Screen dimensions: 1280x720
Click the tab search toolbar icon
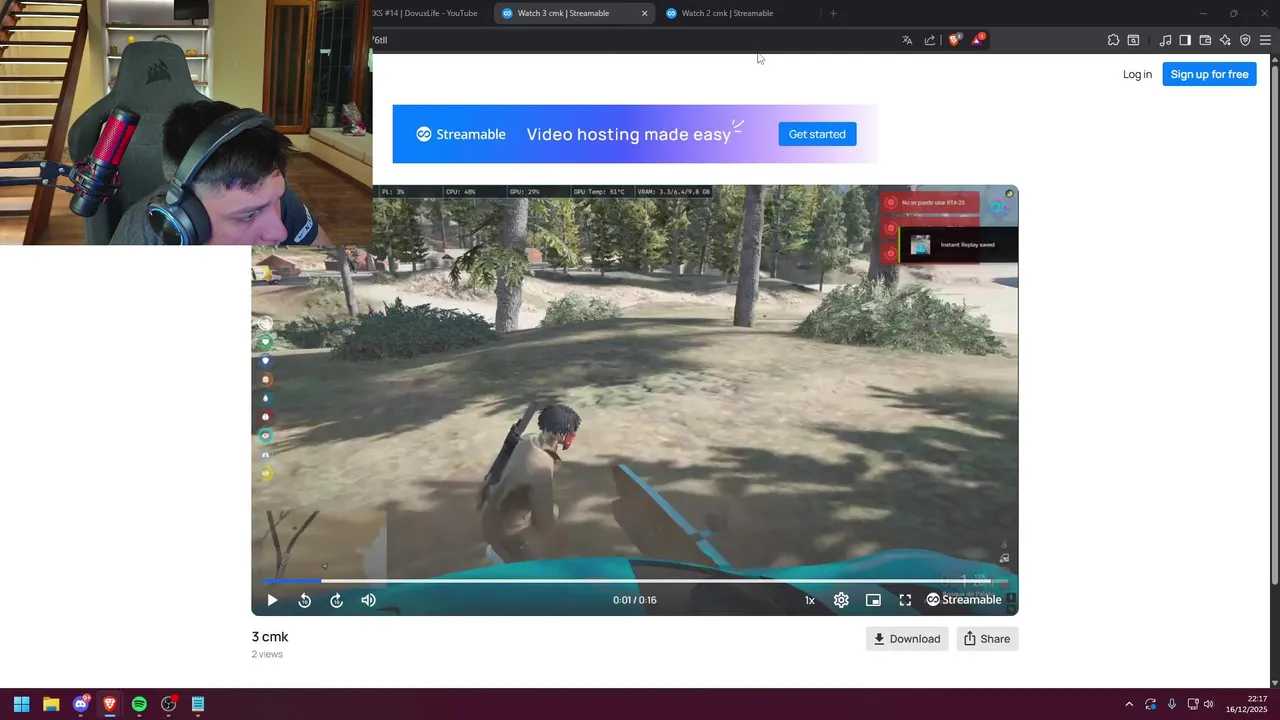(1133, 40)
